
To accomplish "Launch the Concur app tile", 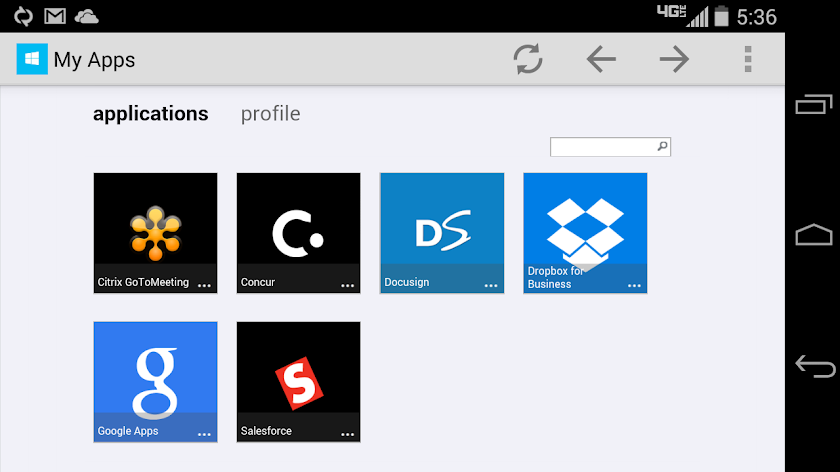I will coord(298,233).
